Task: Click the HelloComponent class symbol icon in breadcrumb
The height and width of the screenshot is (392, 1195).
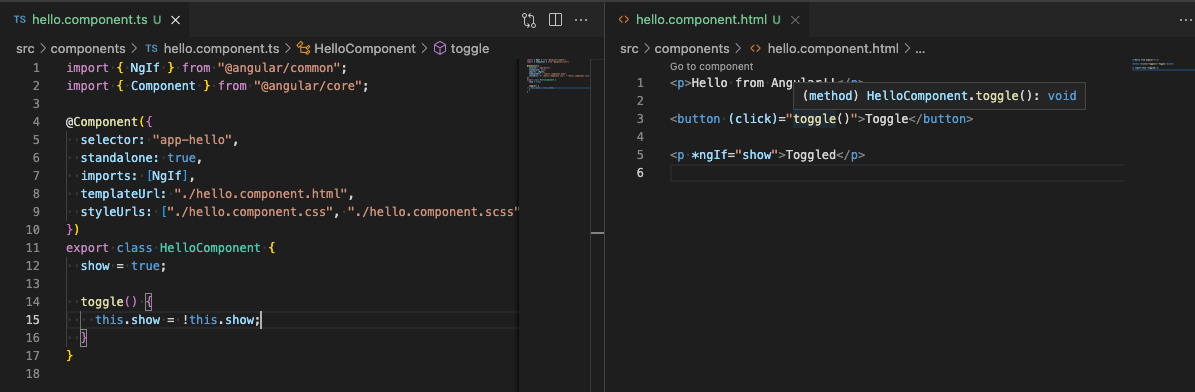Action: pos(303,48)
